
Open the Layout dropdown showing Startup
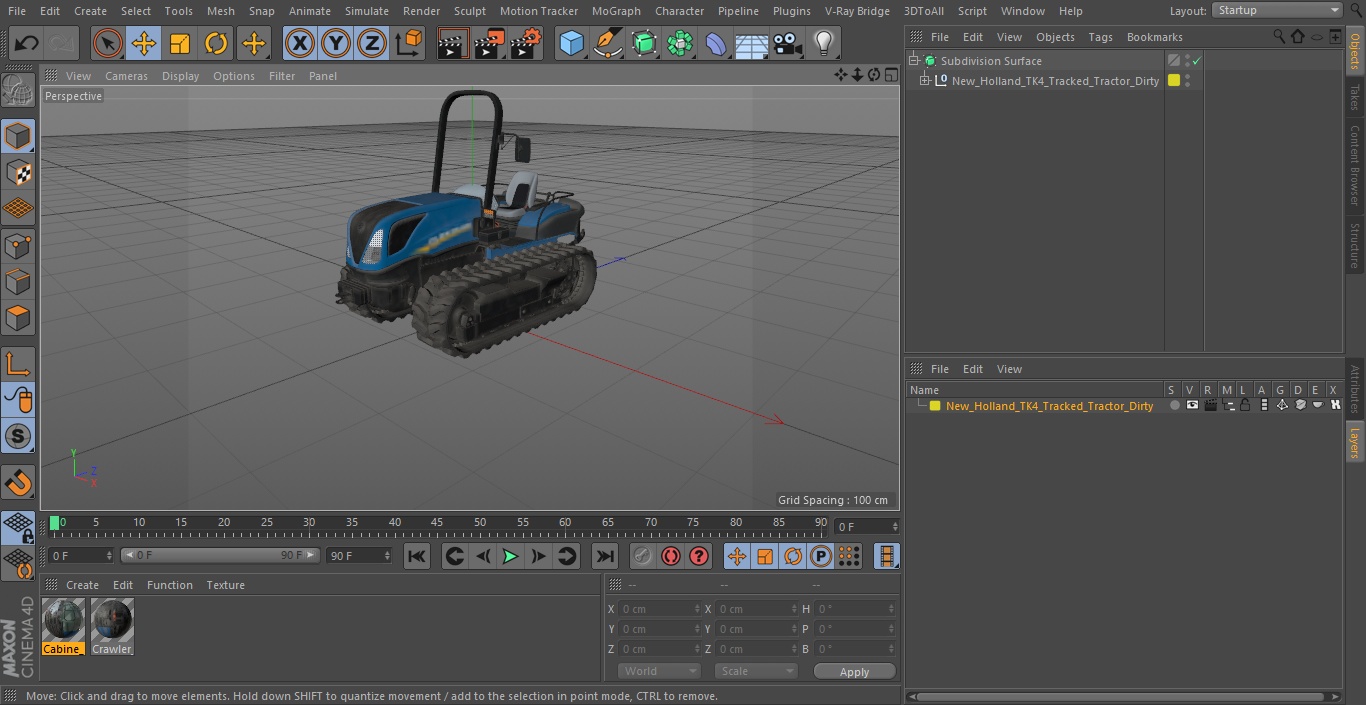click(x=1277, y=10)
